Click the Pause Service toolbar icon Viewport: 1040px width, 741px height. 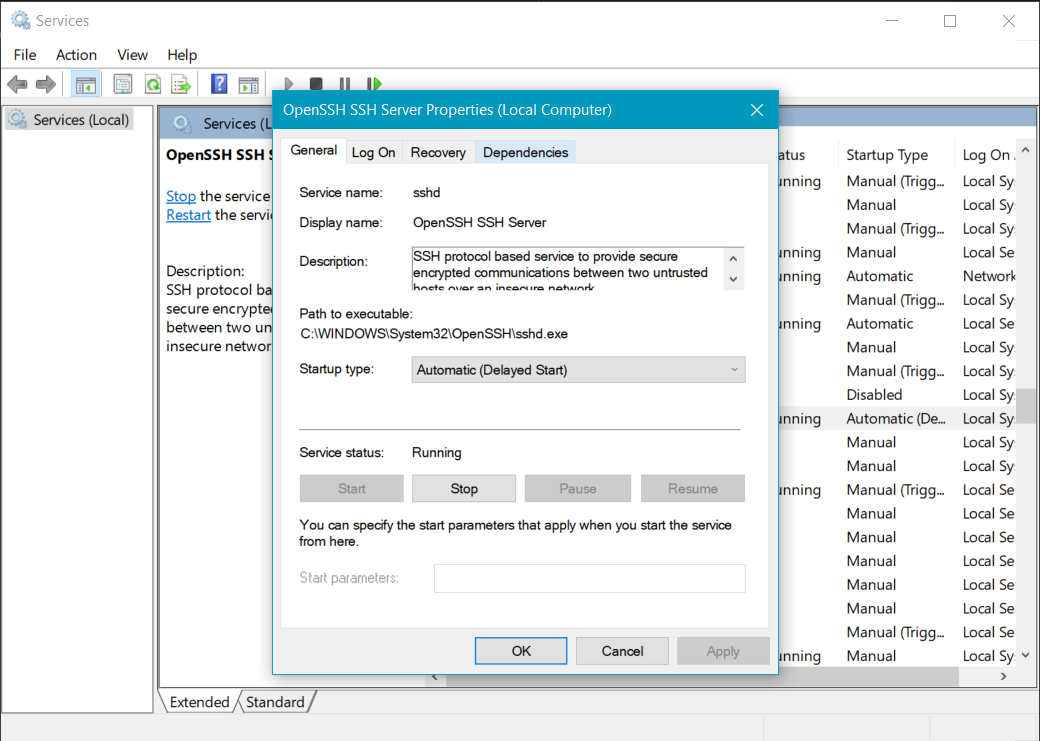[345, 84]
